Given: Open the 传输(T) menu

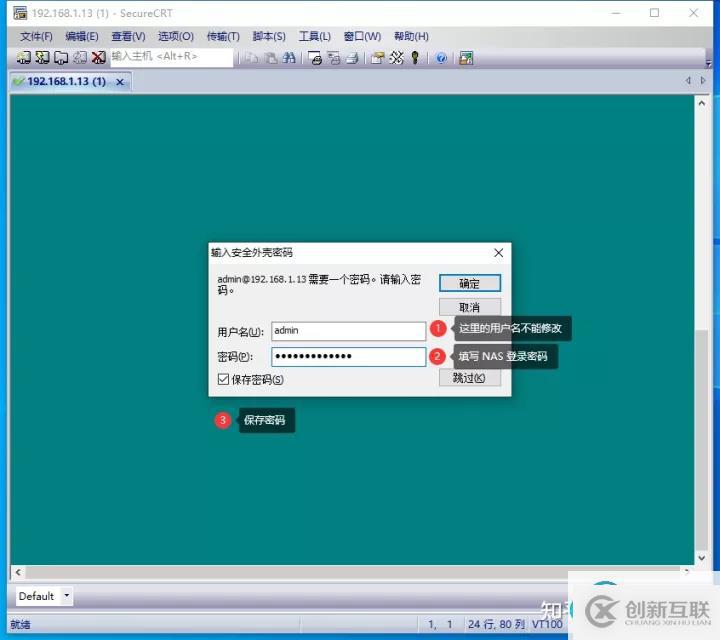Looking at the screenshot, I should (x=223, y=36).
